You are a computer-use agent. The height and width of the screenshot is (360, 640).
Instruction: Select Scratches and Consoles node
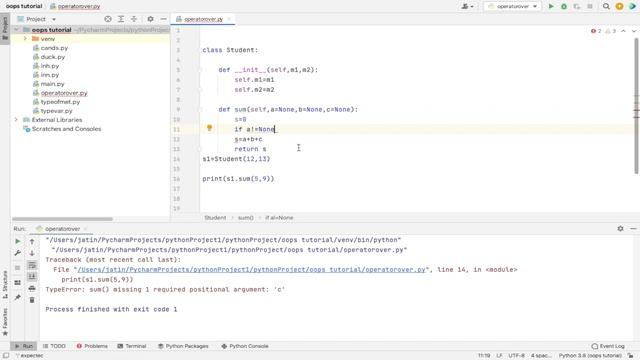point(66,129)
